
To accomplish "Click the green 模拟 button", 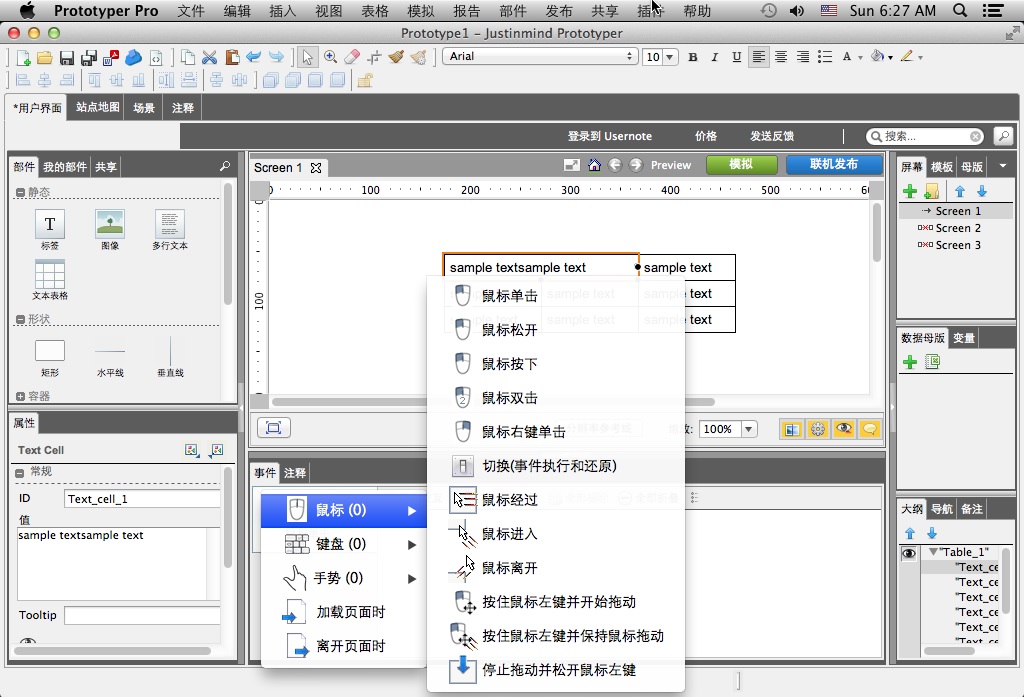I will click(x=741, y=165).
